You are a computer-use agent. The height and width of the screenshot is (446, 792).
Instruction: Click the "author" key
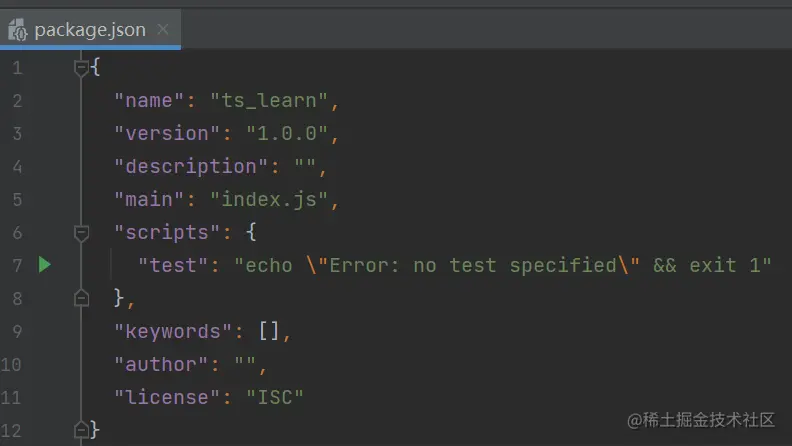point(161,365)
